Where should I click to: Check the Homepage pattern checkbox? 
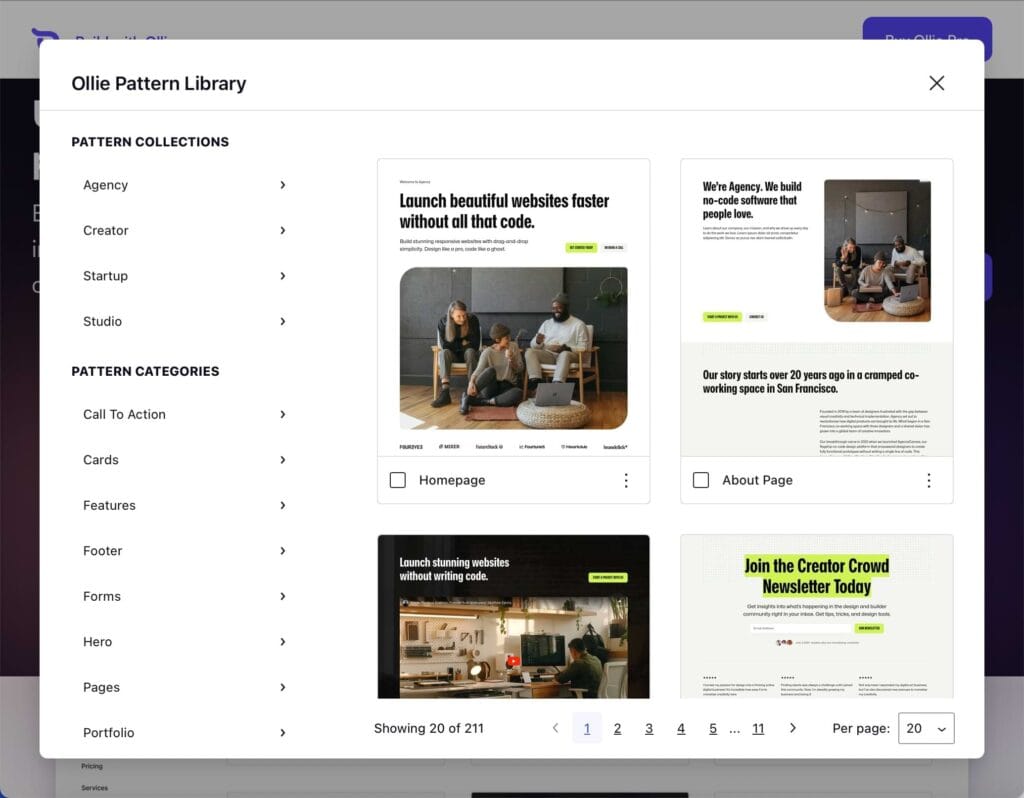click(398, 480)
